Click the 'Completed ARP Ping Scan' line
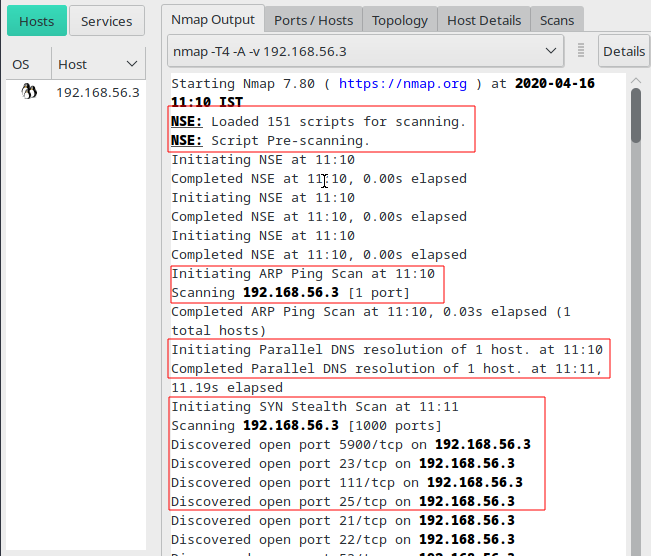This screenshot has width=651, height=556. pyautogui.click(x=371, y=321)
